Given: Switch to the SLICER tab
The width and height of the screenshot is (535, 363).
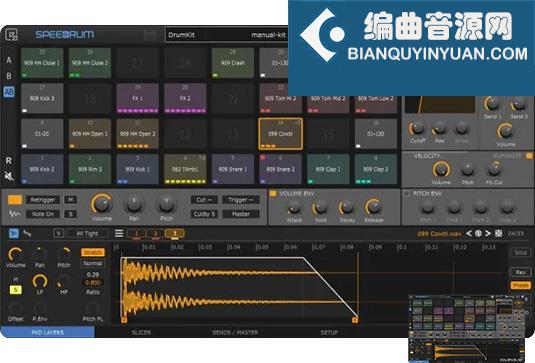Looking at the screenshot, I should (x=141, y=332).
